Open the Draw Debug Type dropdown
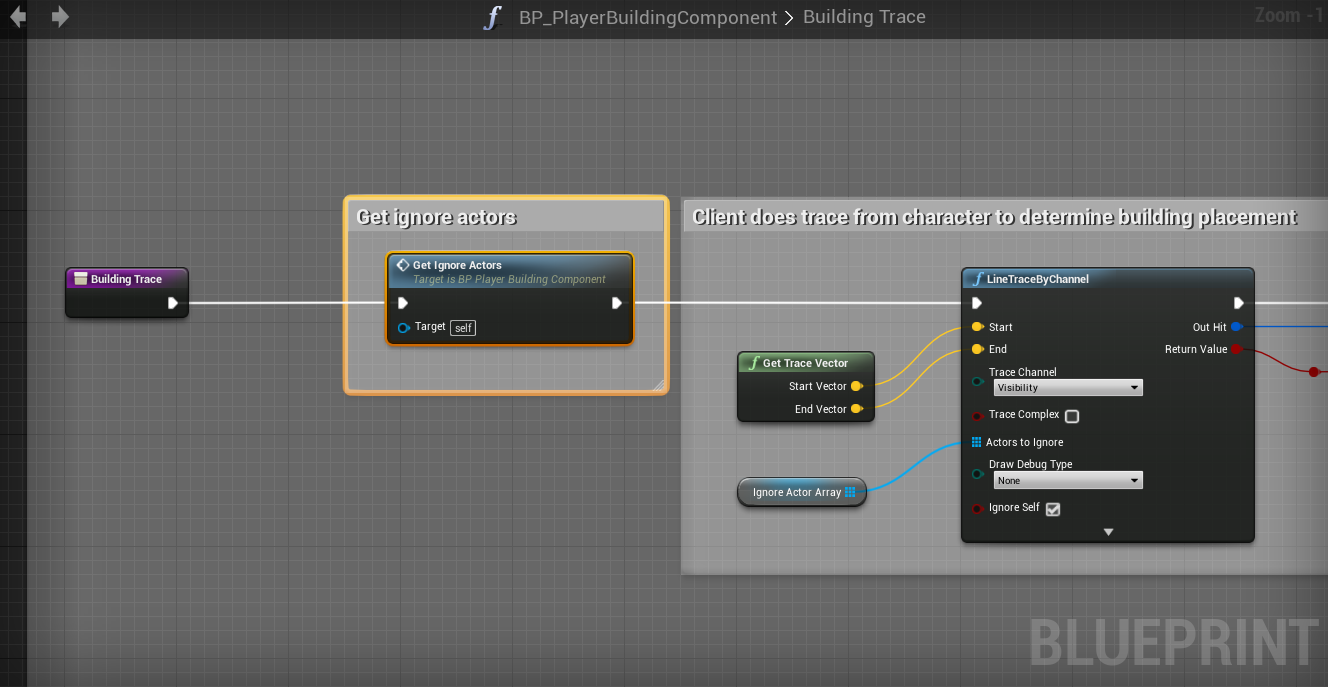 click(x=1067, y=481)
